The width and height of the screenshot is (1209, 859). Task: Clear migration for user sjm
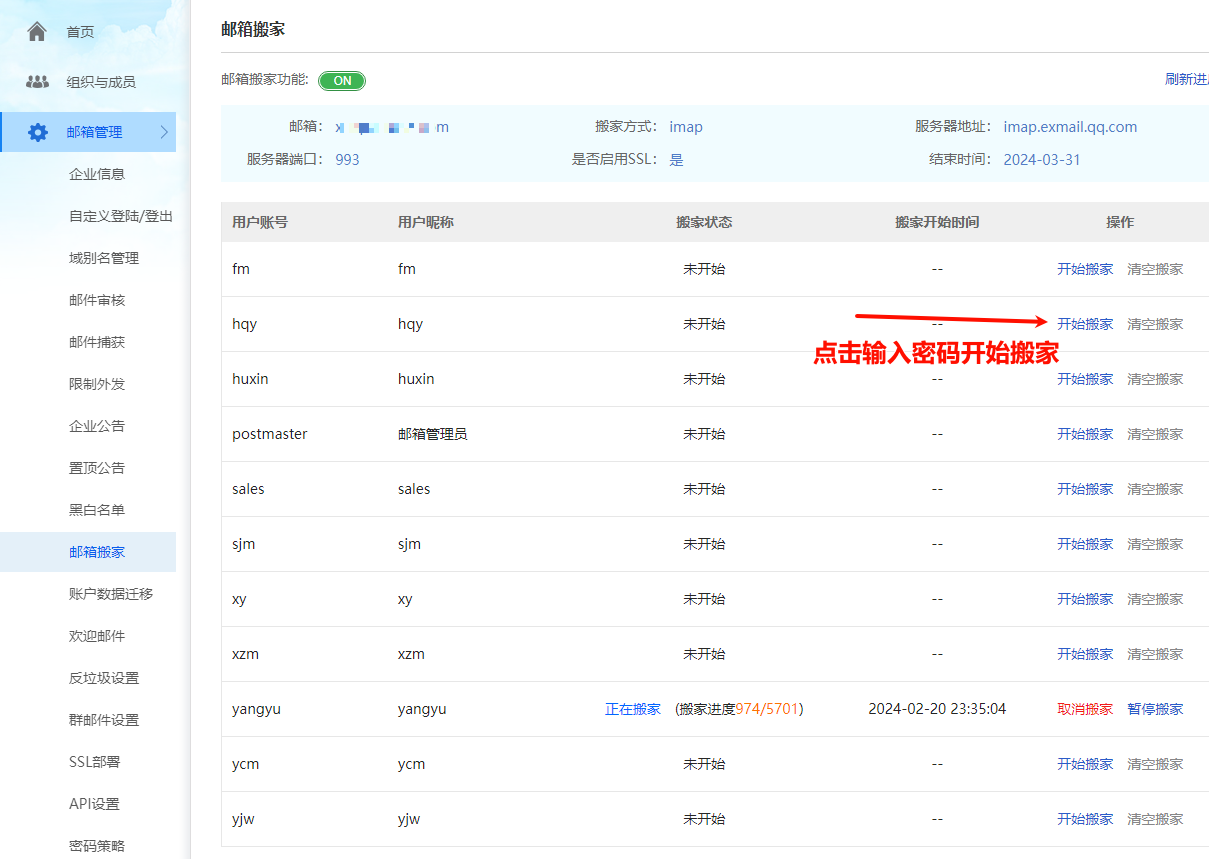coord(1155,544)
